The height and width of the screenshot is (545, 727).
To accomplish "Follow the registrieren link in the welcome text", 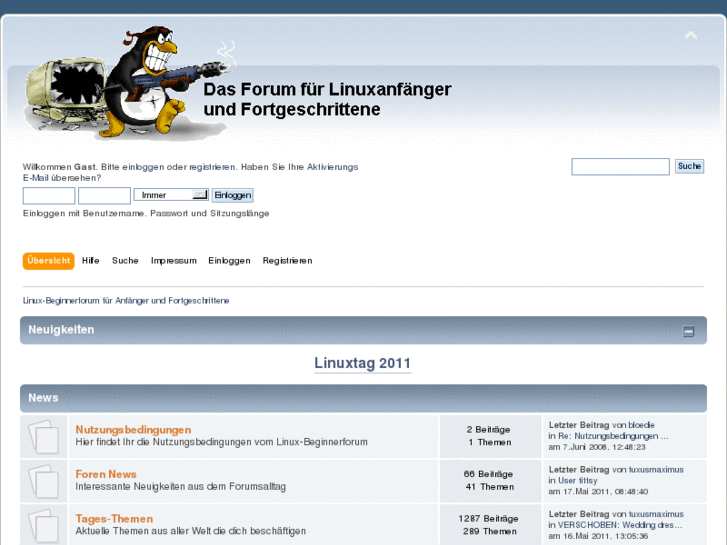I will (x=212, y=167).
